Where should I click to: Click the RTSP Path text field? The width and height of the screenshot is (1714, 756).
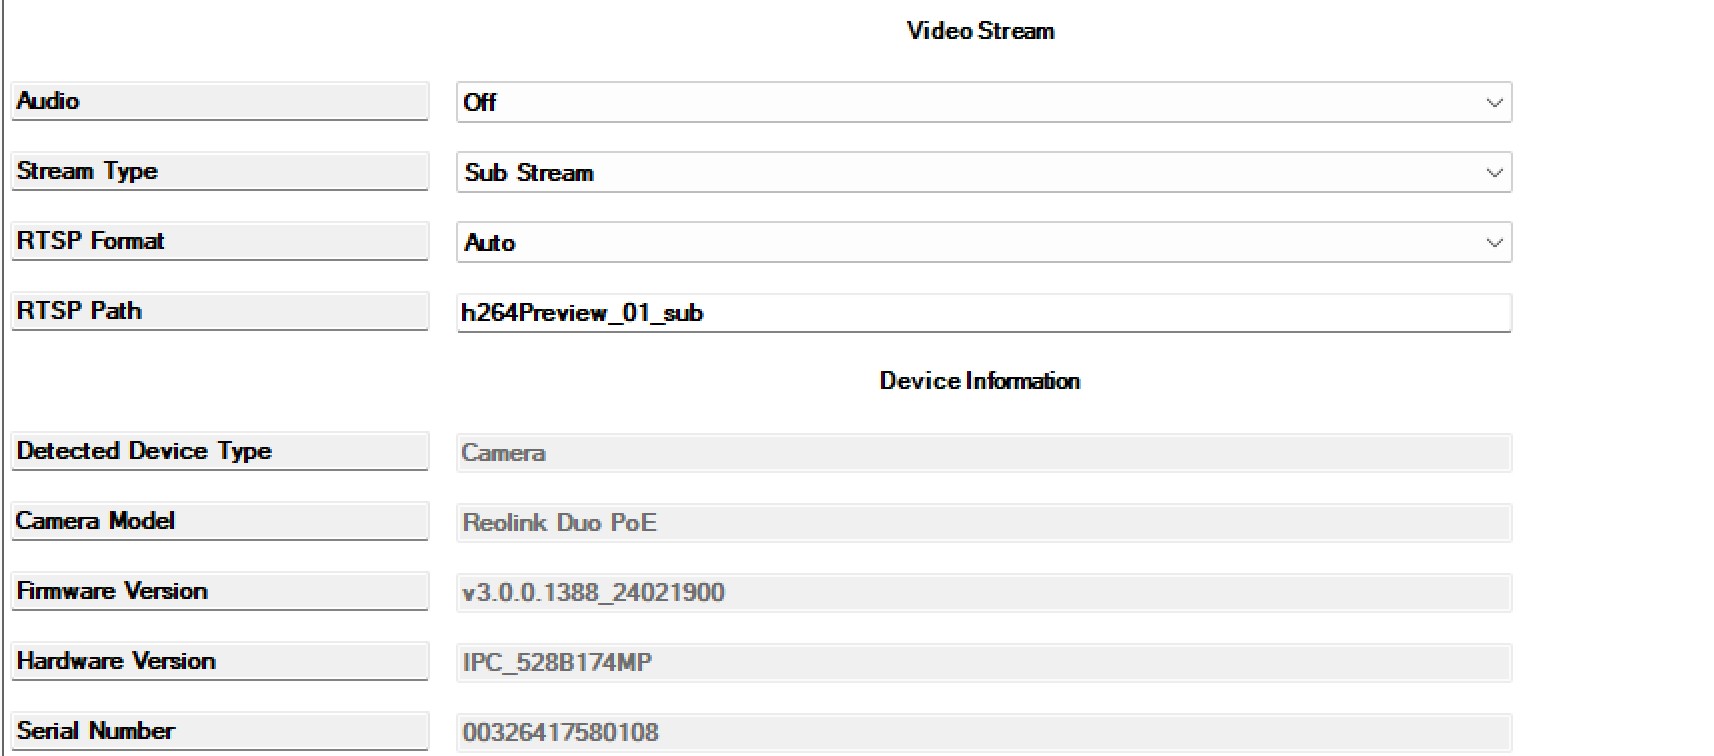point(983,313)
